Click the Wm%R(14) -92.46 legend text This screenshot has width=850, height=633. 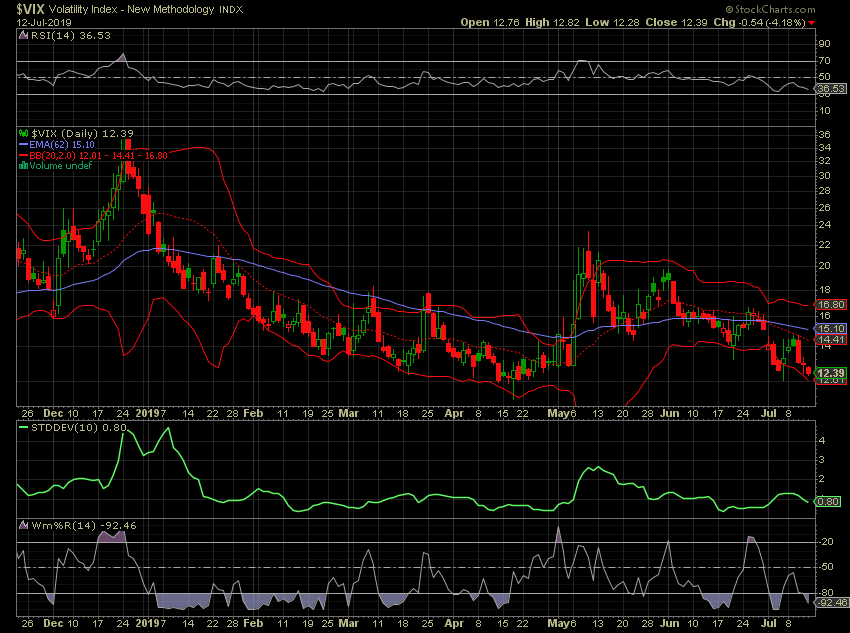[x=84, y=525]
